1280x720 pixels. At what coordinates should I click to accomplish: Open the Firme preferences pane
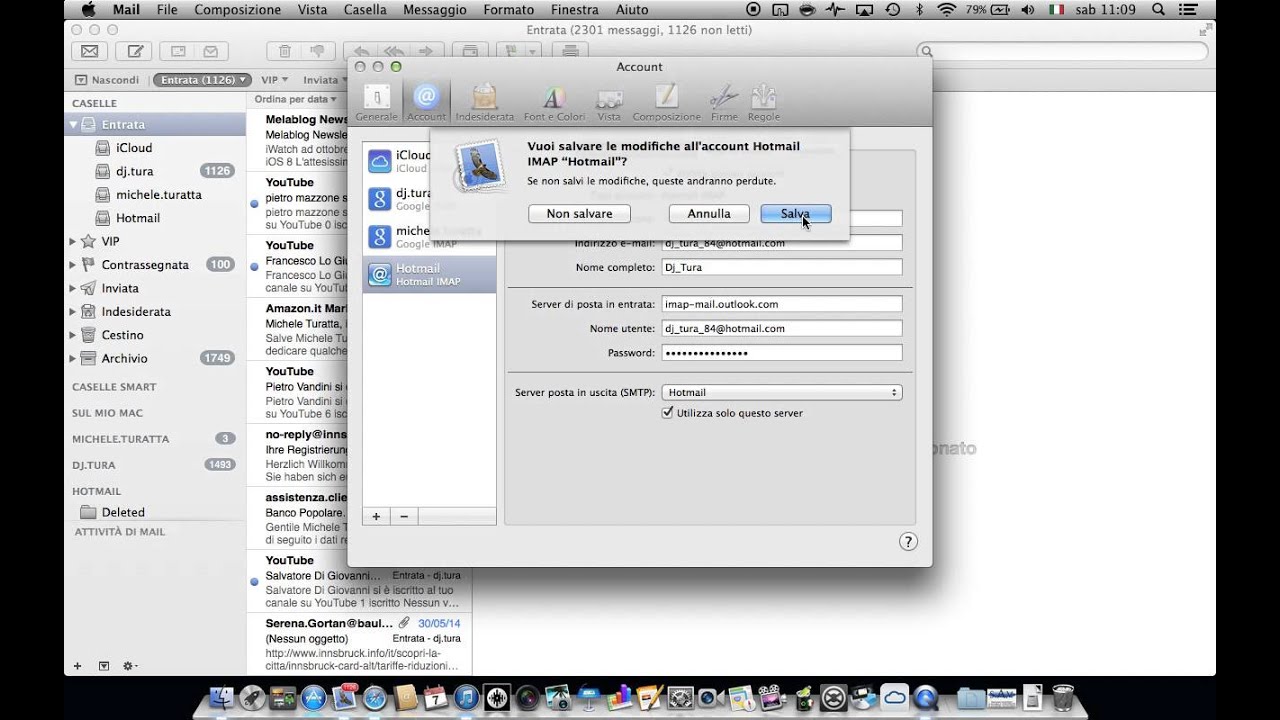click(x=724, y=103)
